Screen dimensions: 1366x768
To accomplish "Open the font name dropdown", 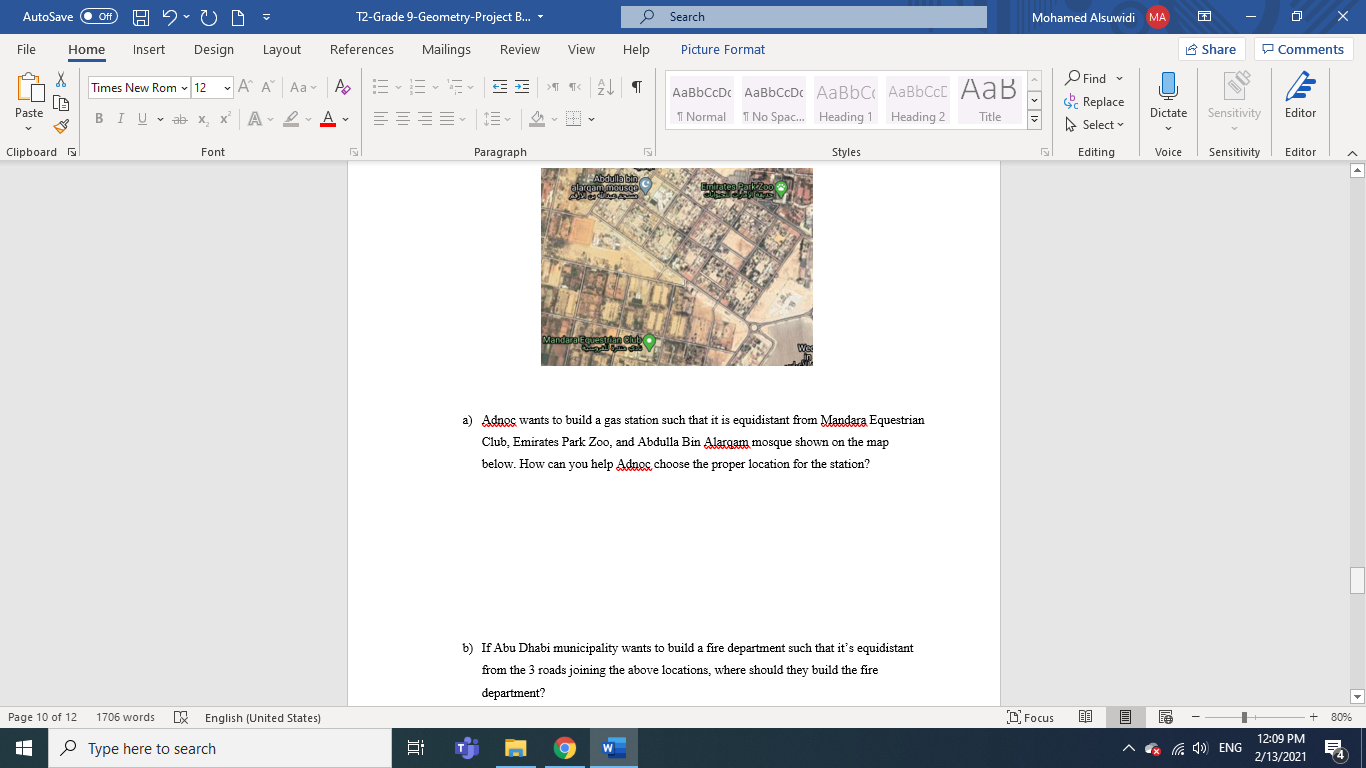I will (183, 88).
